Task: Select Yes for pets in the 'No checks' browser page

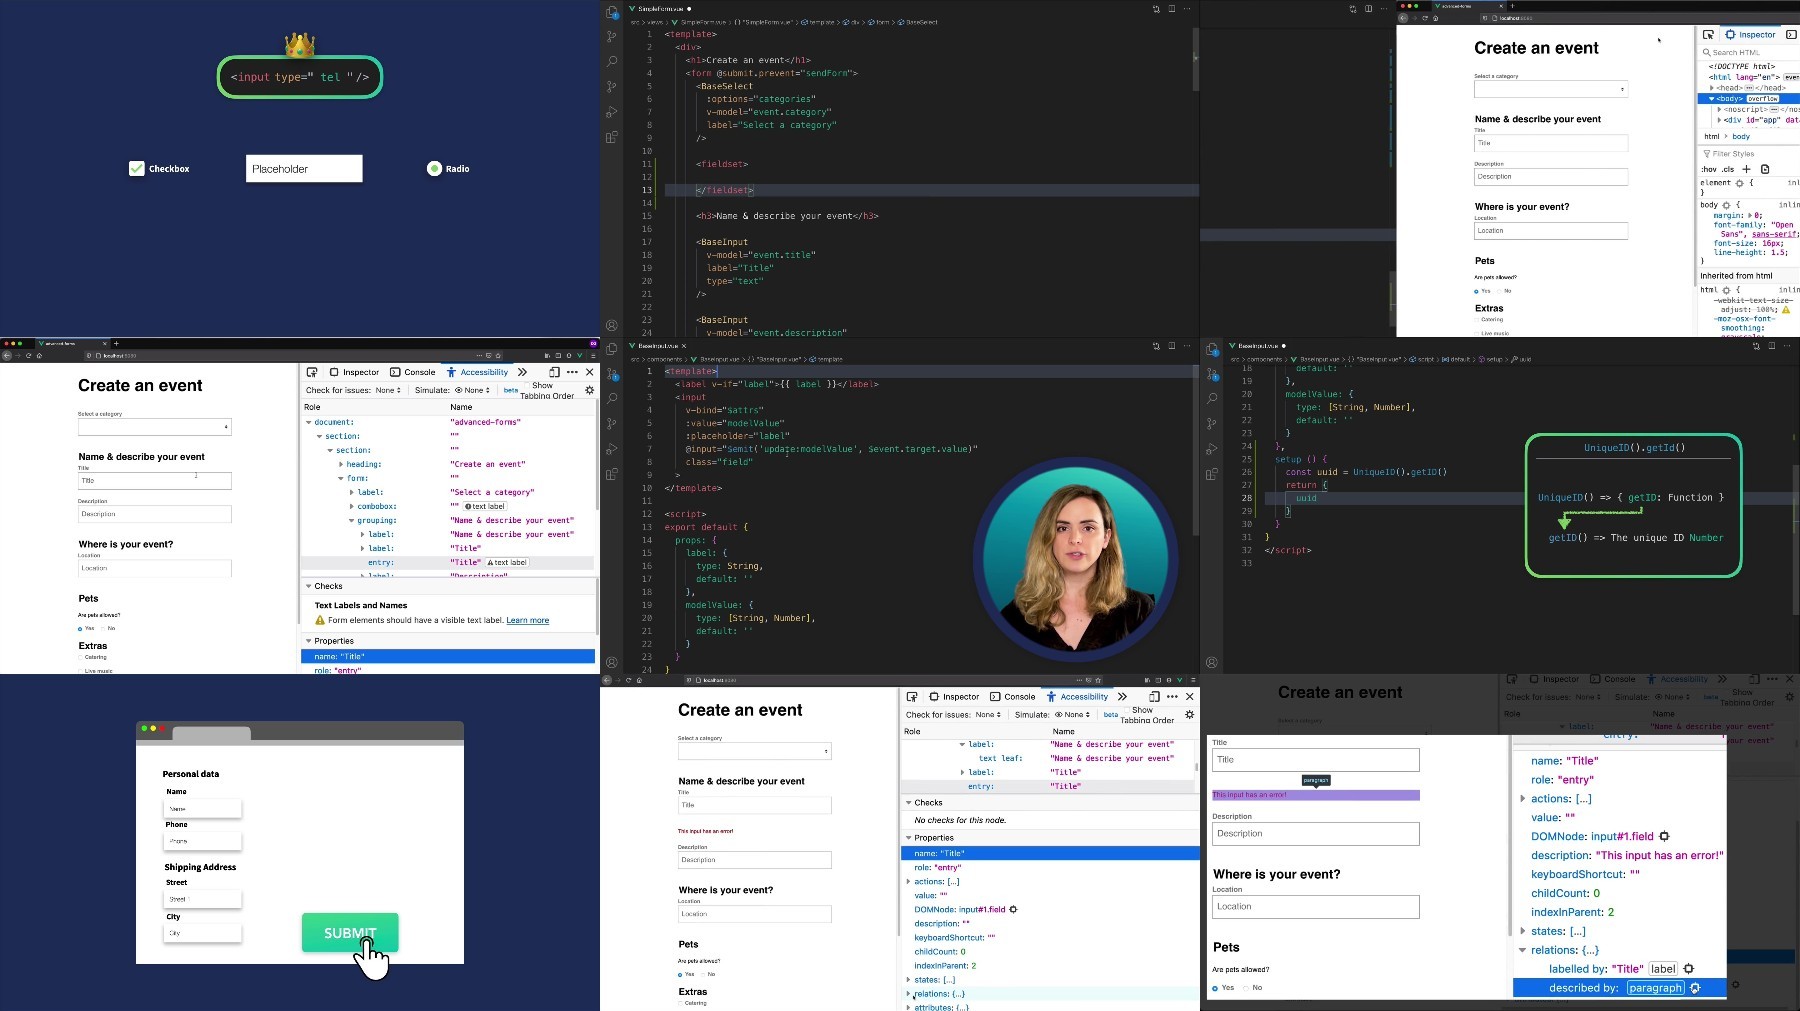Action: tap(680, 974)
